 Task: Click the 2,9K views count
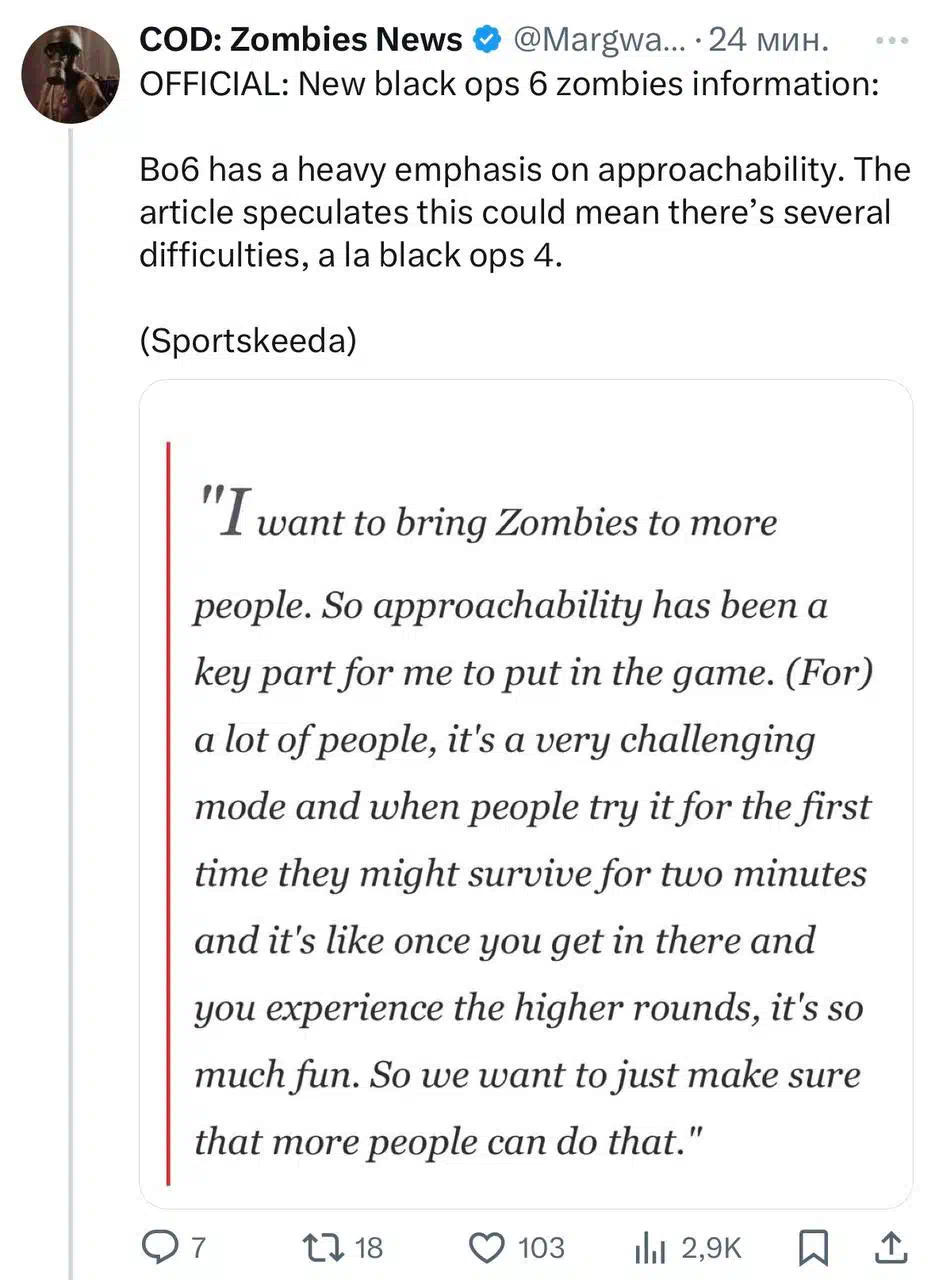712,1248
